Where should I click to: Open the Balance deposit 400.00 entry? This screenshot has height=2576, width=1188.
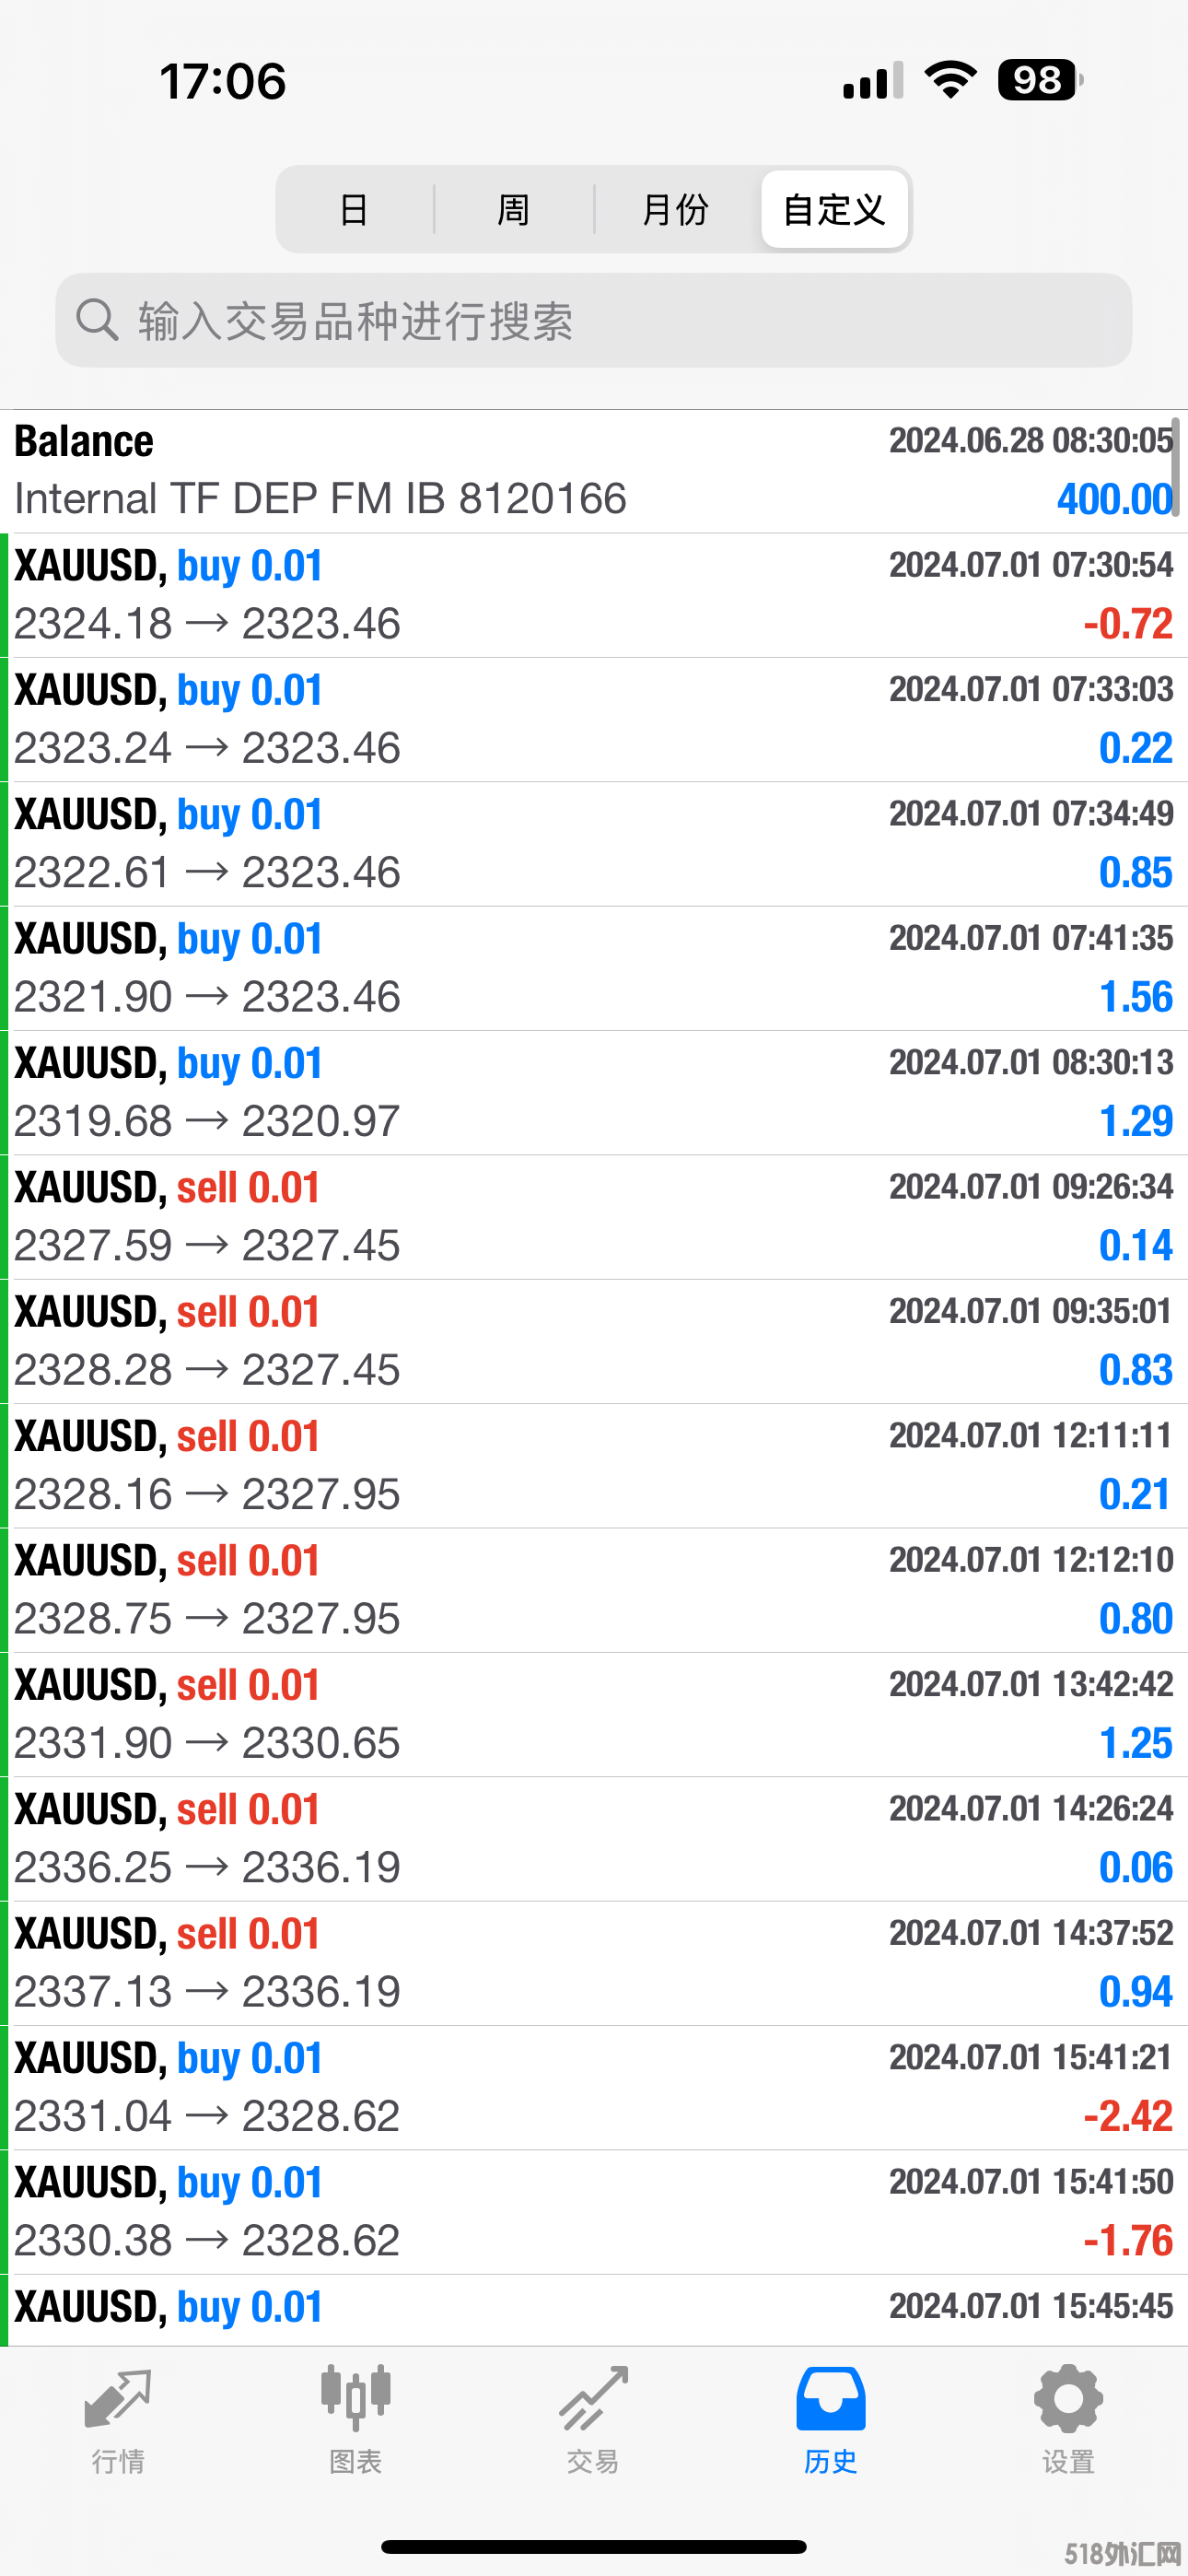(594, 471)
